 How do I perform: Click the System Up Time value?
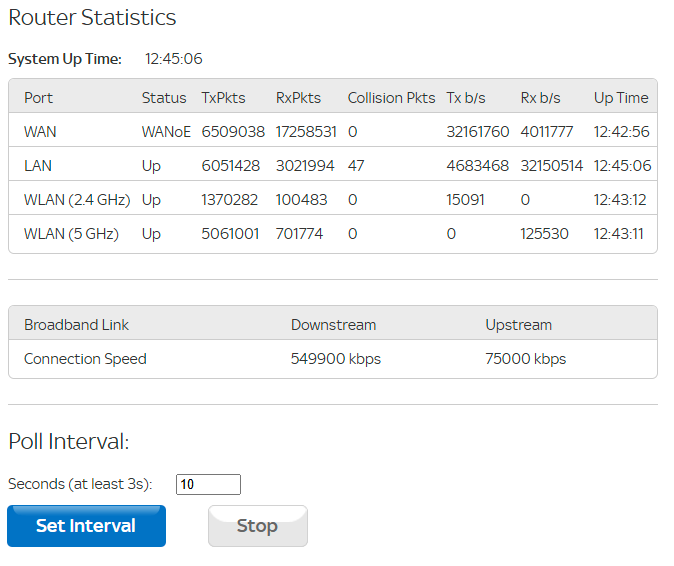coord(174,59)
